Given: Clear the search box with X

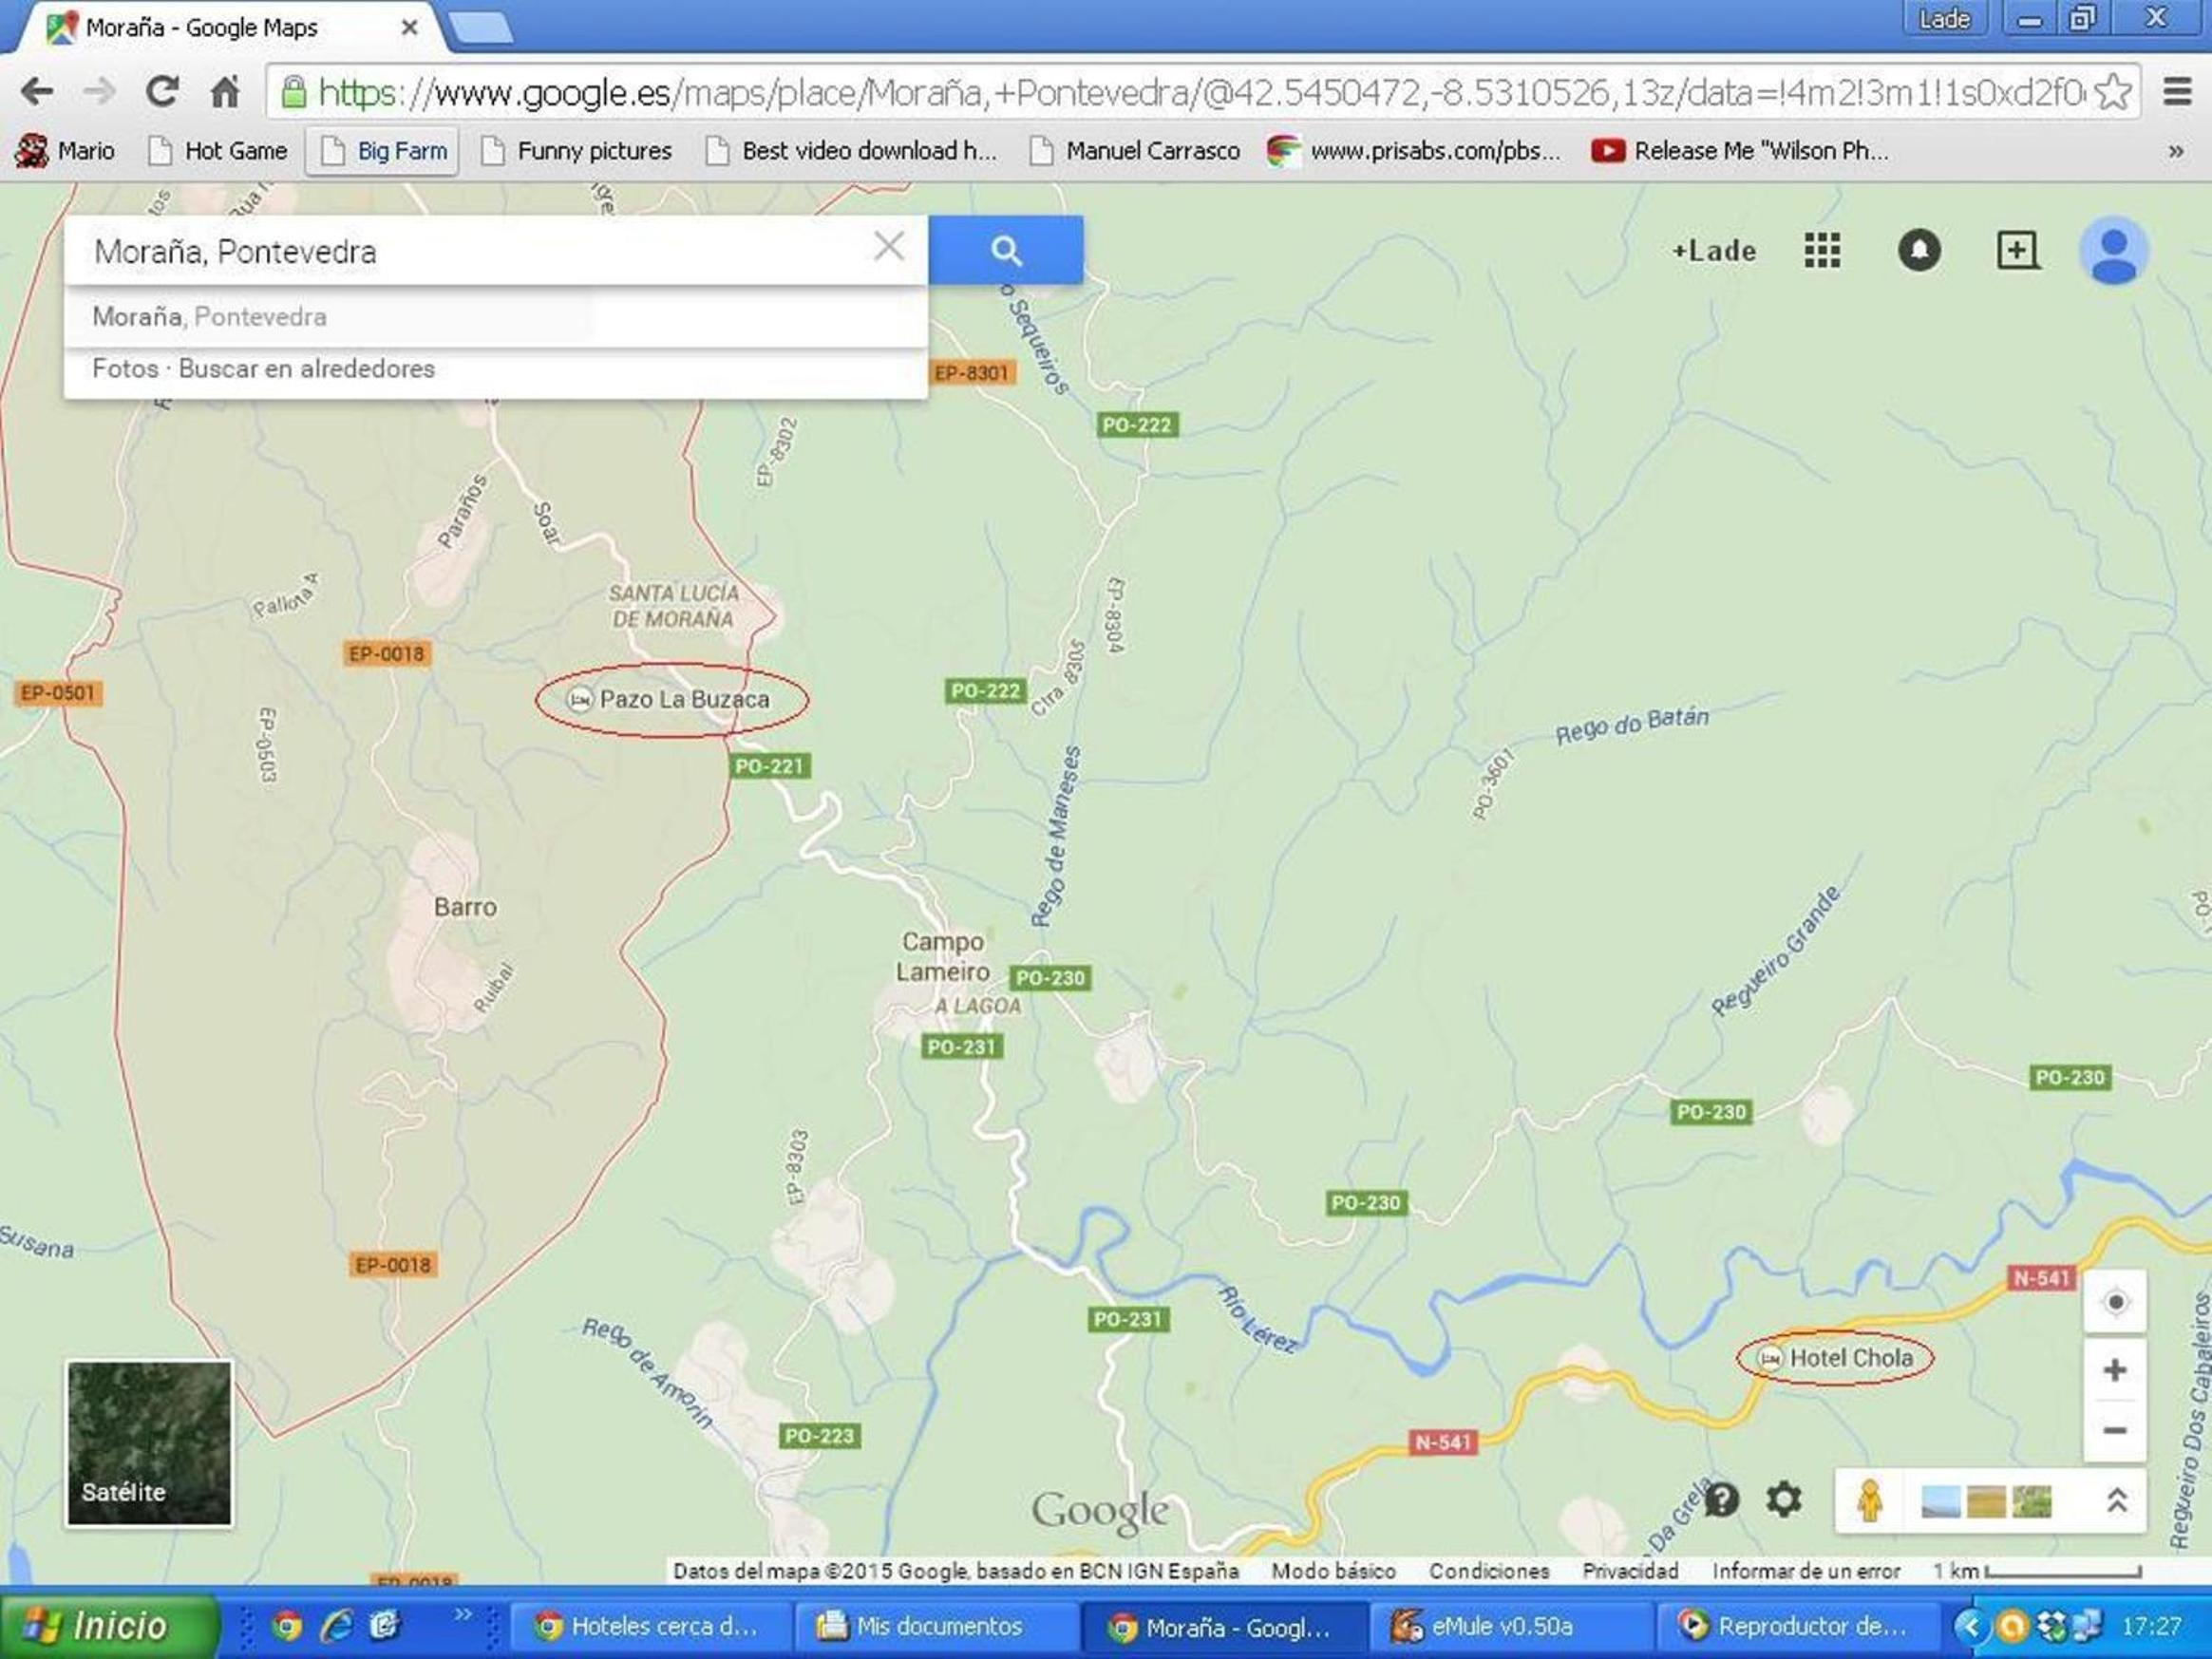Looking at the screenshot, I should (888, 247).
